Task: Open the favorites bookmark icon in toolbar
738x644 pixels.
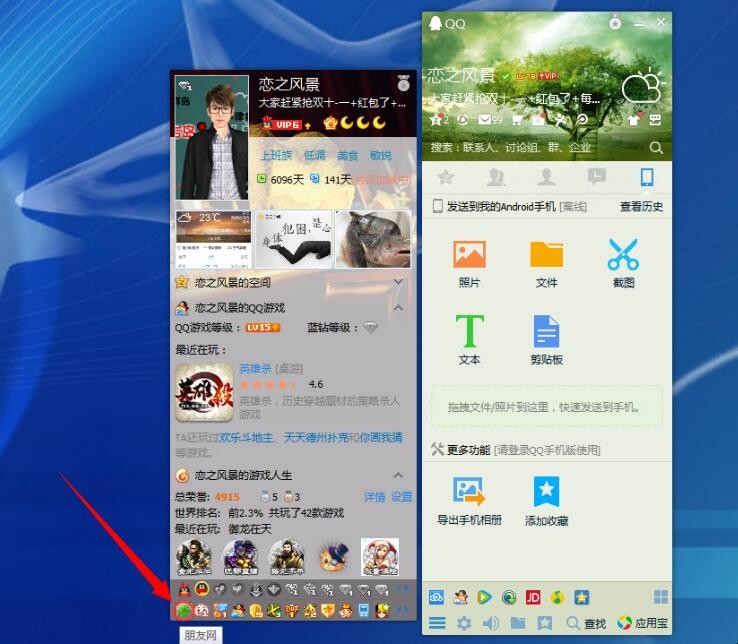Action: click(x=545, y=623)
